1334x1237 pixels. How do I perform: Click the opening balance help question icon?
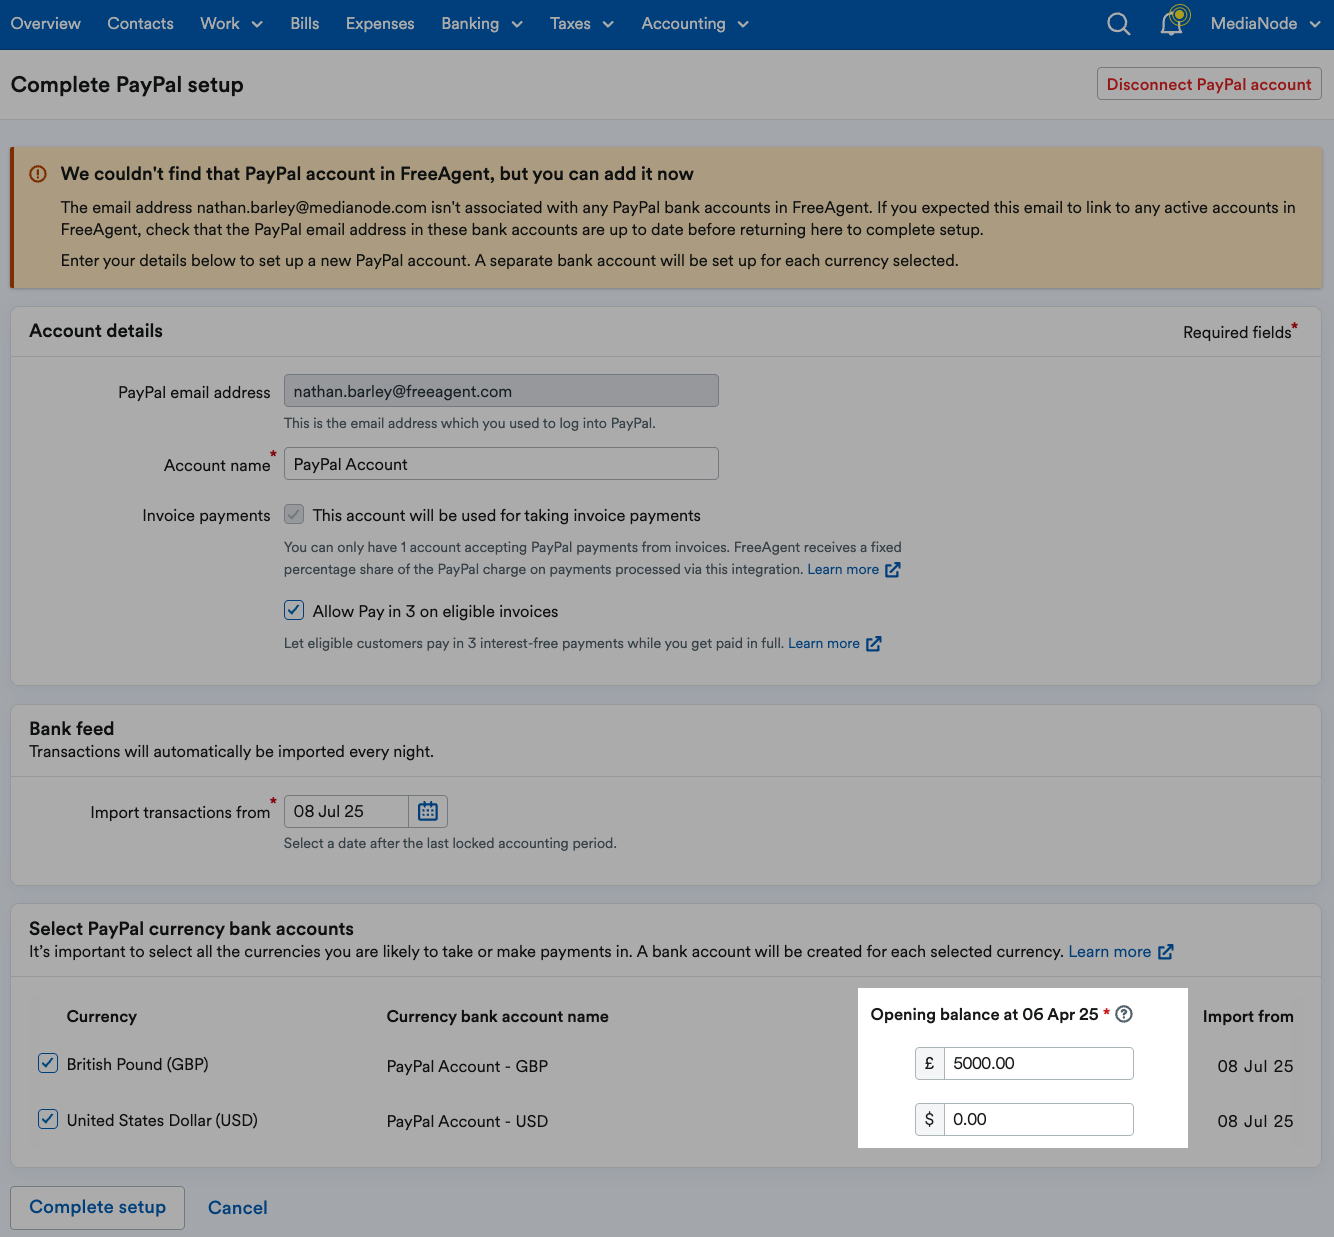(x=1124, y=1014)
